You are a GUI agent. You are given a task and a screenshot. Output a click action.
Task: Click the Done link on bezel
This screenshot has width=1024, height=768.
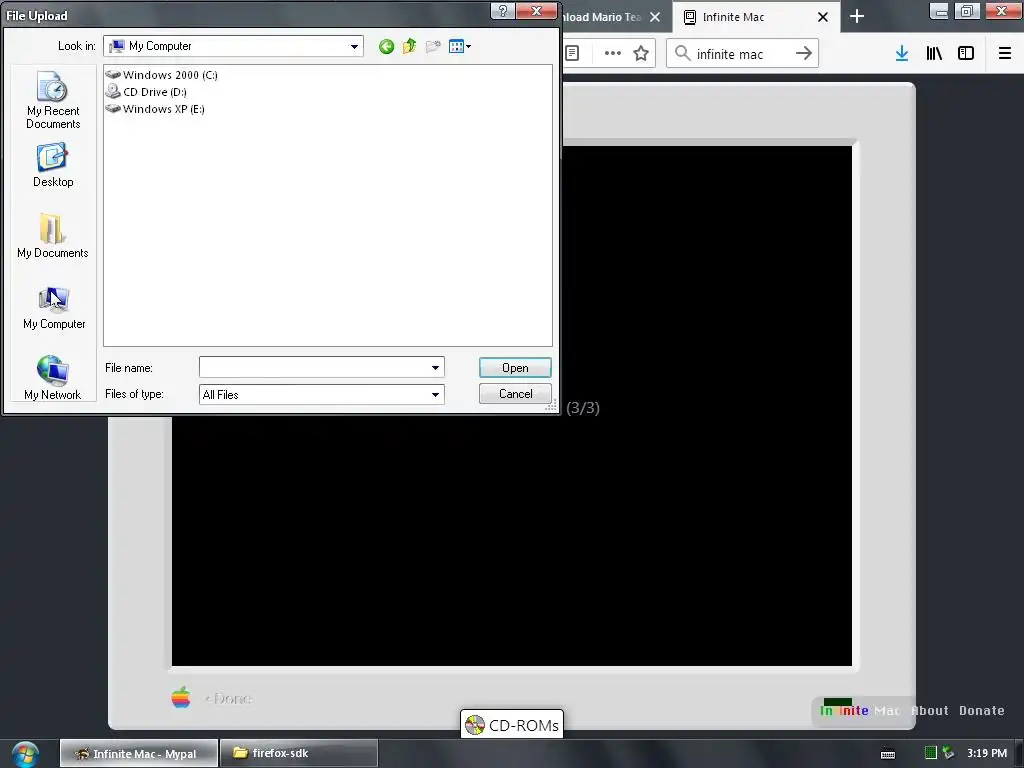coord(229,699)
